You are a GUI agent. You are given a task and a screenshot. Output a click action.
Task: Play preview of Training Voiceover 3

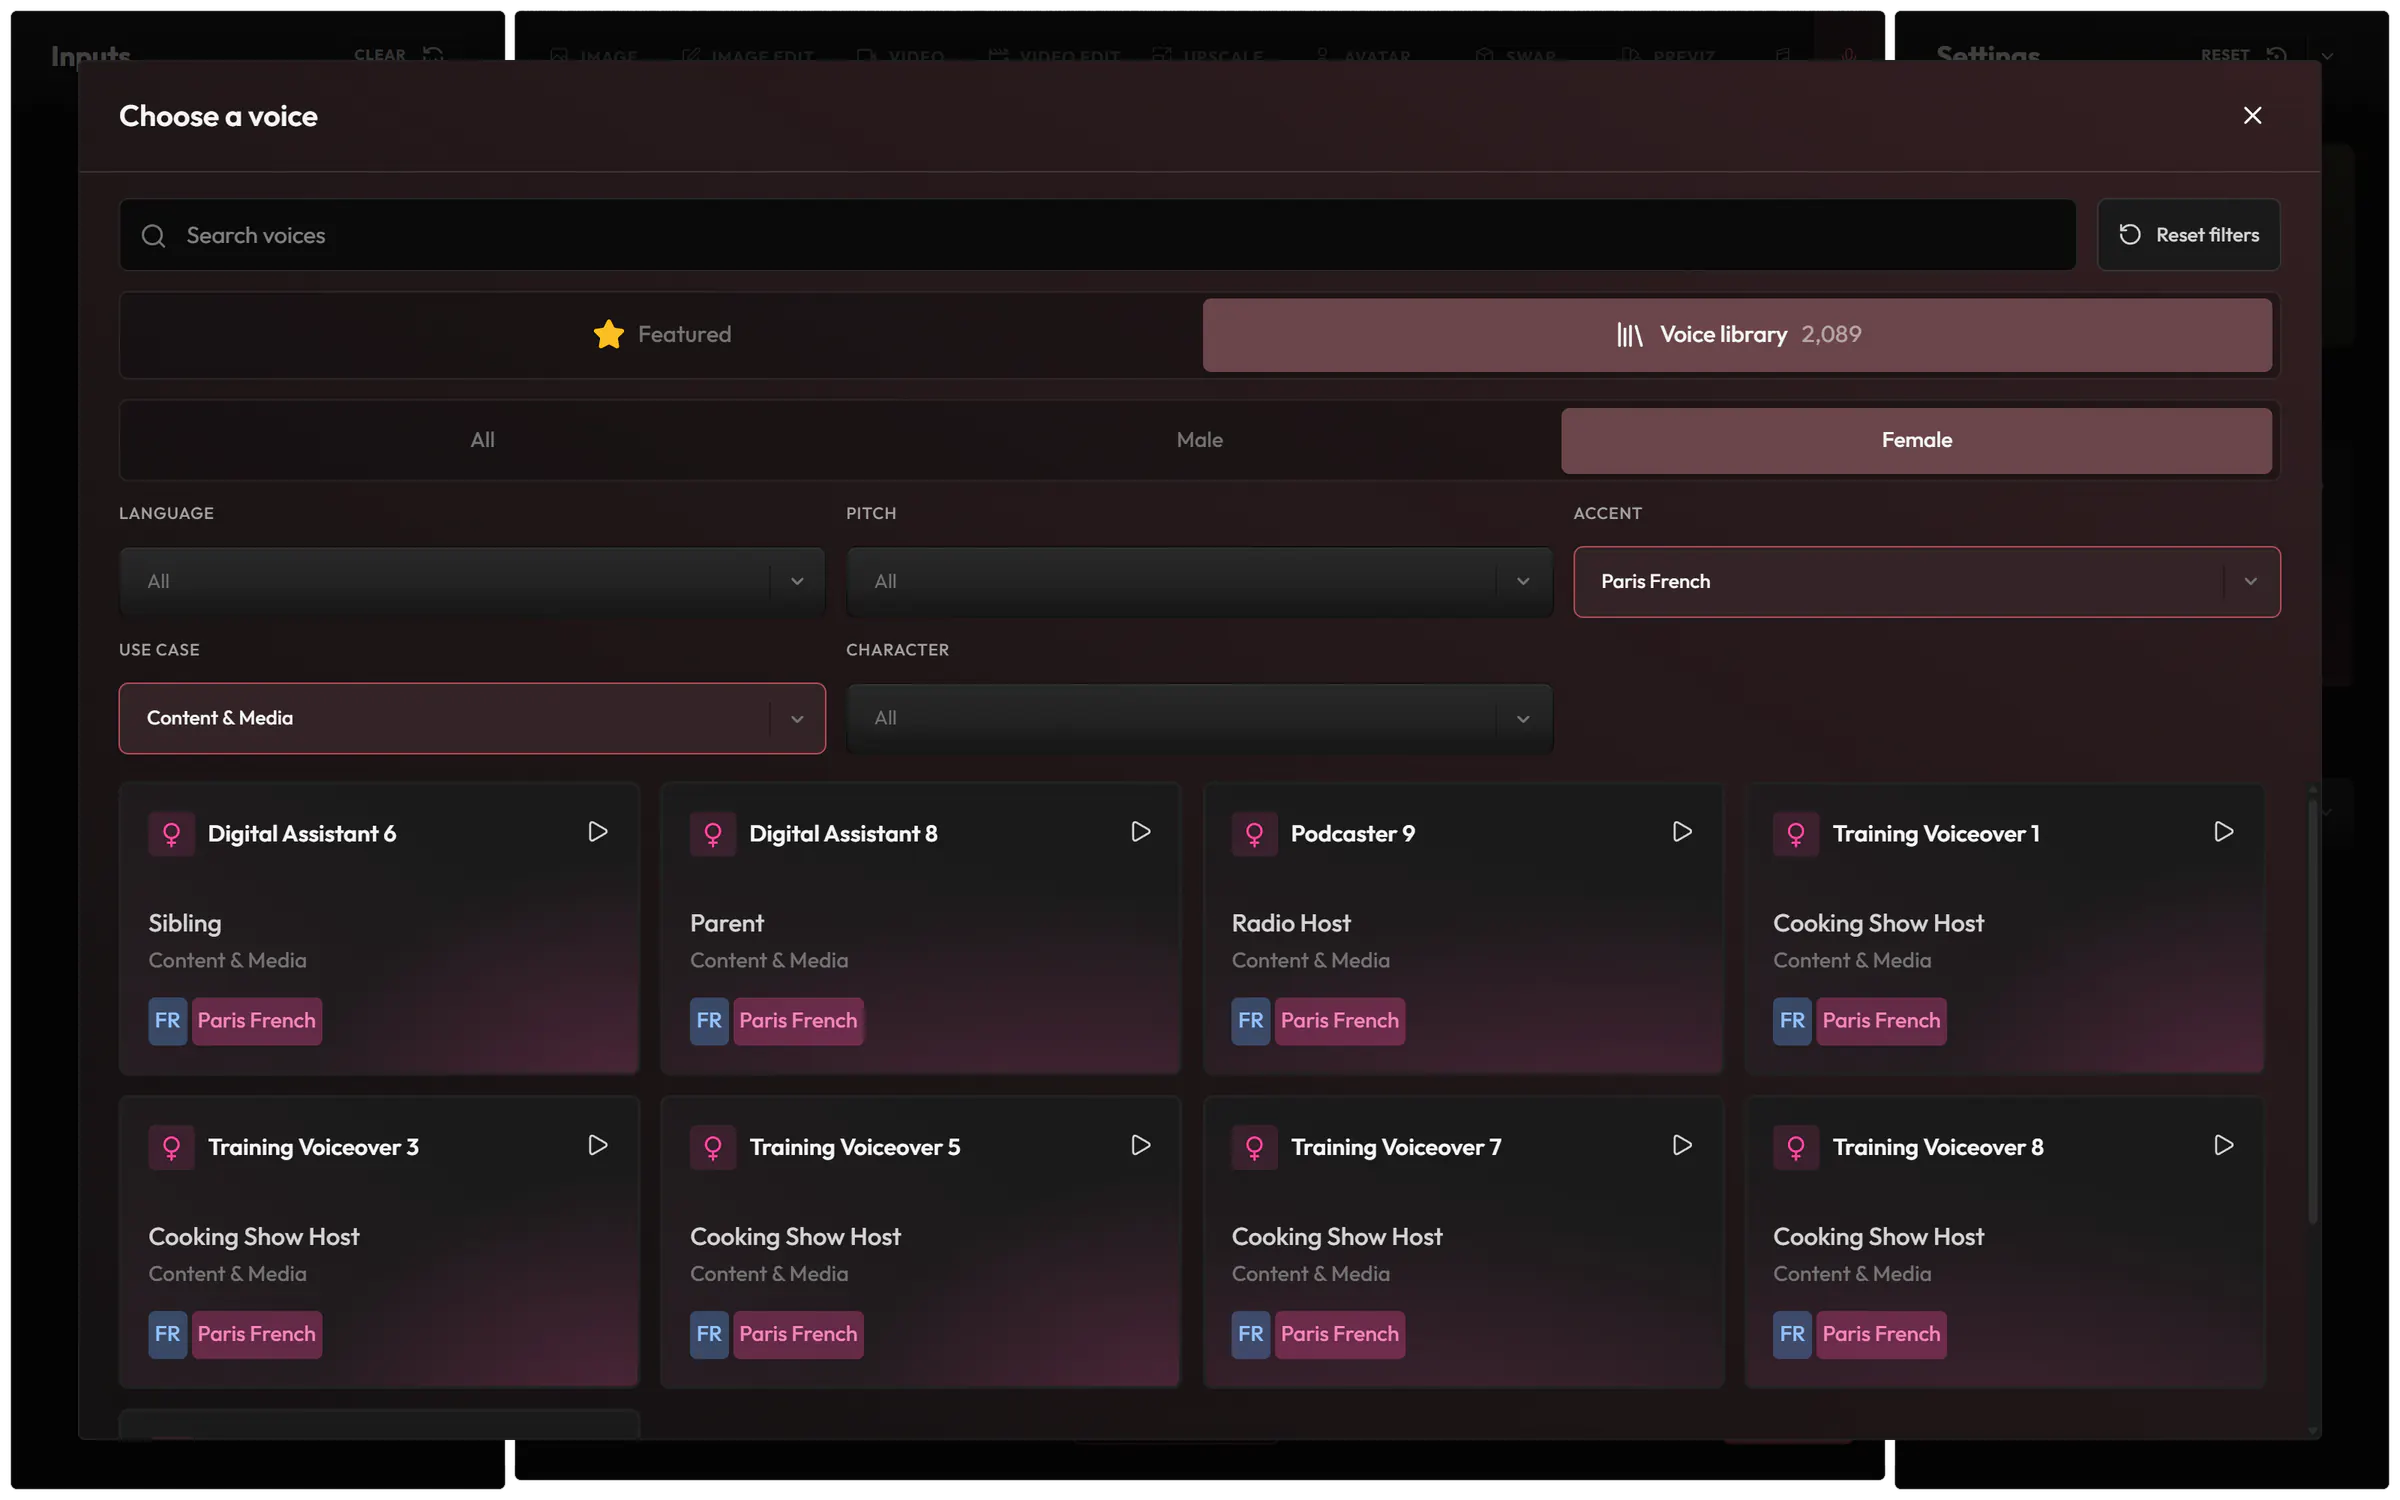[597, 1145]
